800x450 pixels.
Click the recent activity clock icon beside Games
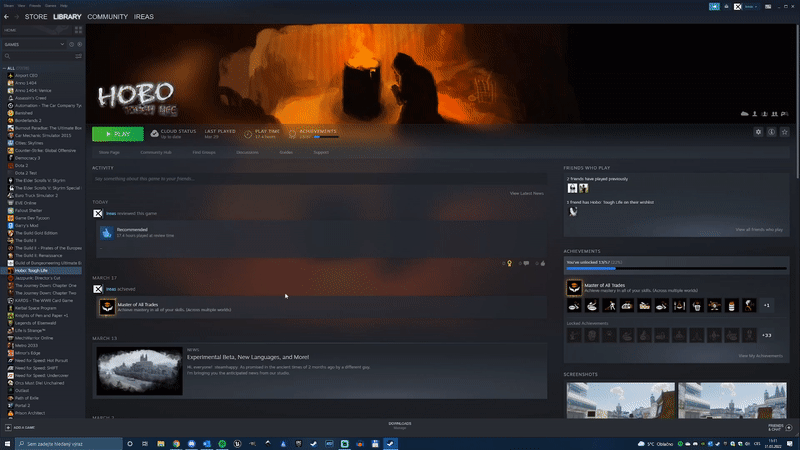[x=71, y=44]
